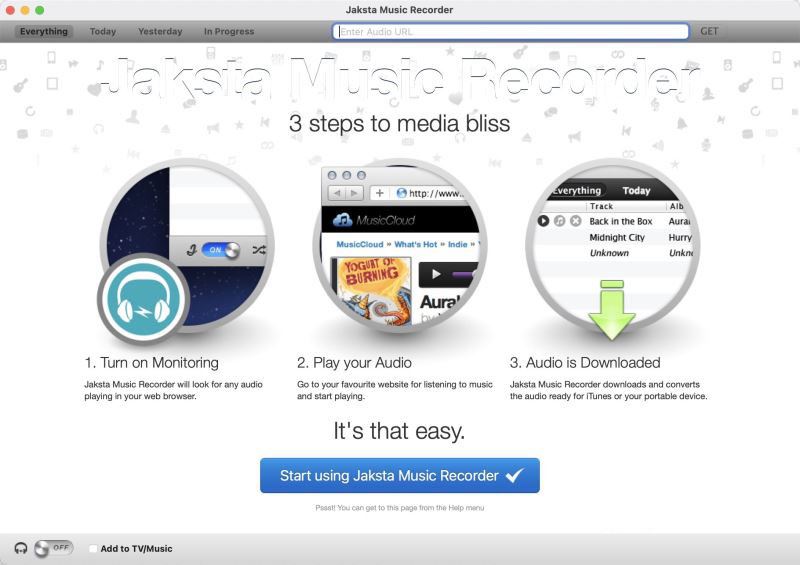The image size is (800, 565).
Task: Click the '3. Audio is Downloaded' heading
Action: pos(585,362)
